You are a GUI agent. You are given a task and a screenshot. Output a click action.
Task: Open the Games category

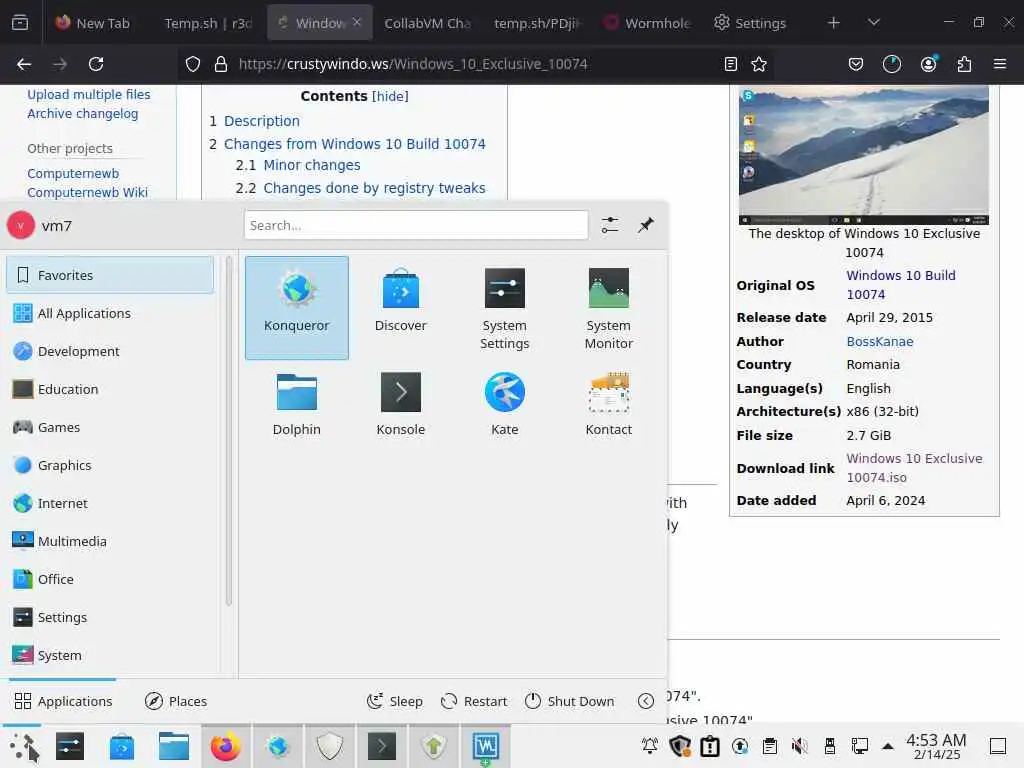pyautogui.click(x=110, y=427)
